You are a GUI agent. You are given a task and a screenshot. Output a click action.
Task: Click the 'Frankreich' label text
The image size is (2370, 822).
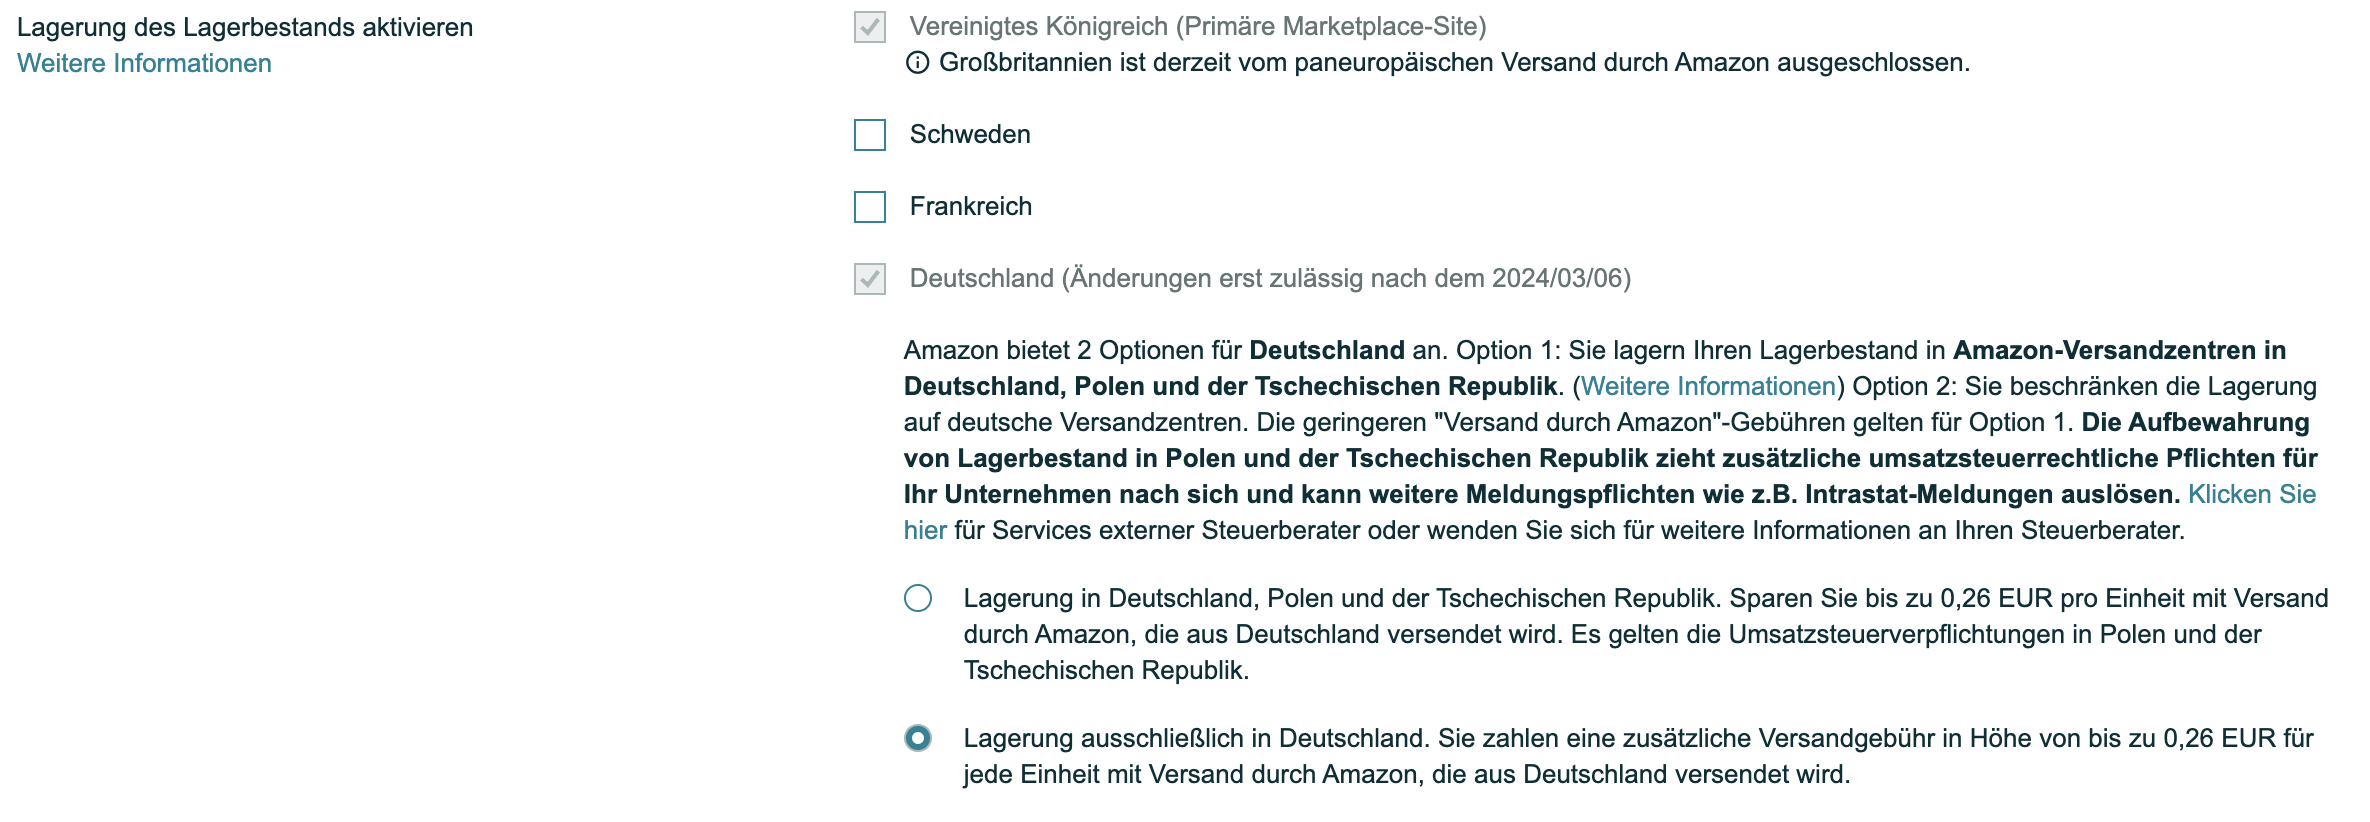click(971, 206)
